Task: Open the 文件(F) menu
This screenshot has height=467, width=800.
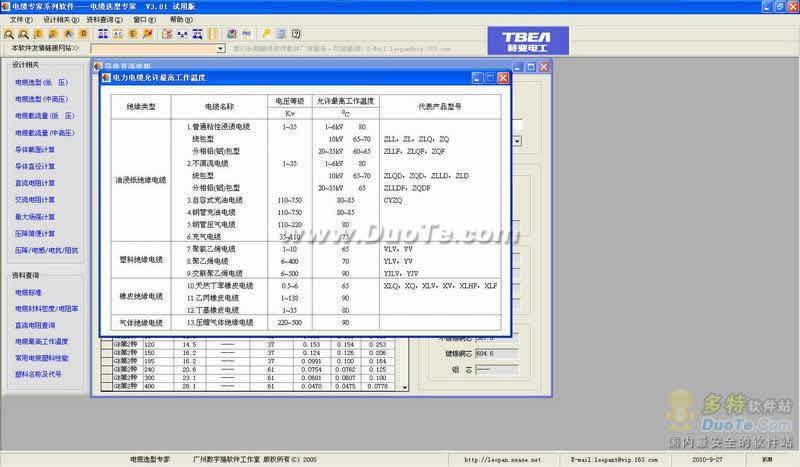Action: click(20, 19)
